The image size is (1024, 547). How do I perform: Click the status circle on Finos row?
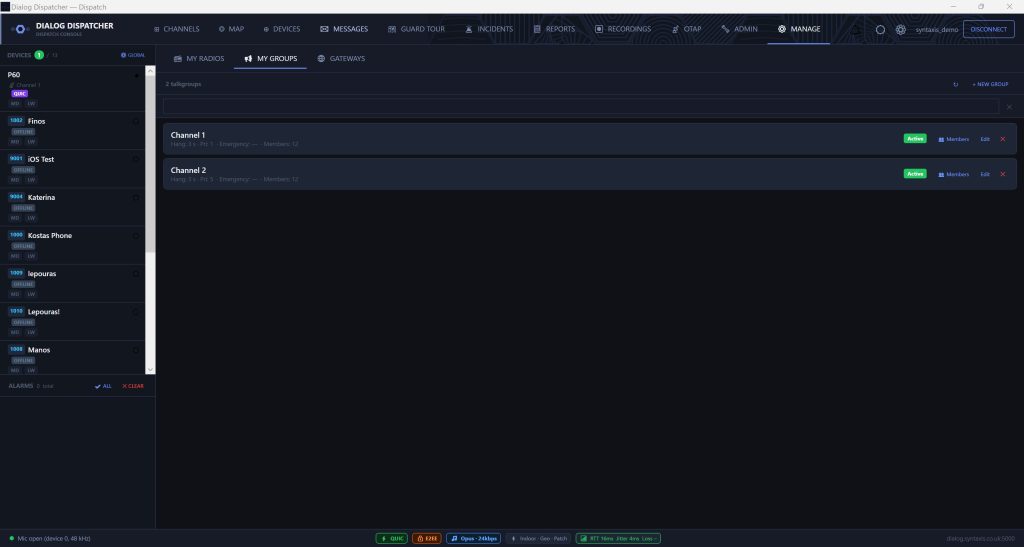(136, 121)
